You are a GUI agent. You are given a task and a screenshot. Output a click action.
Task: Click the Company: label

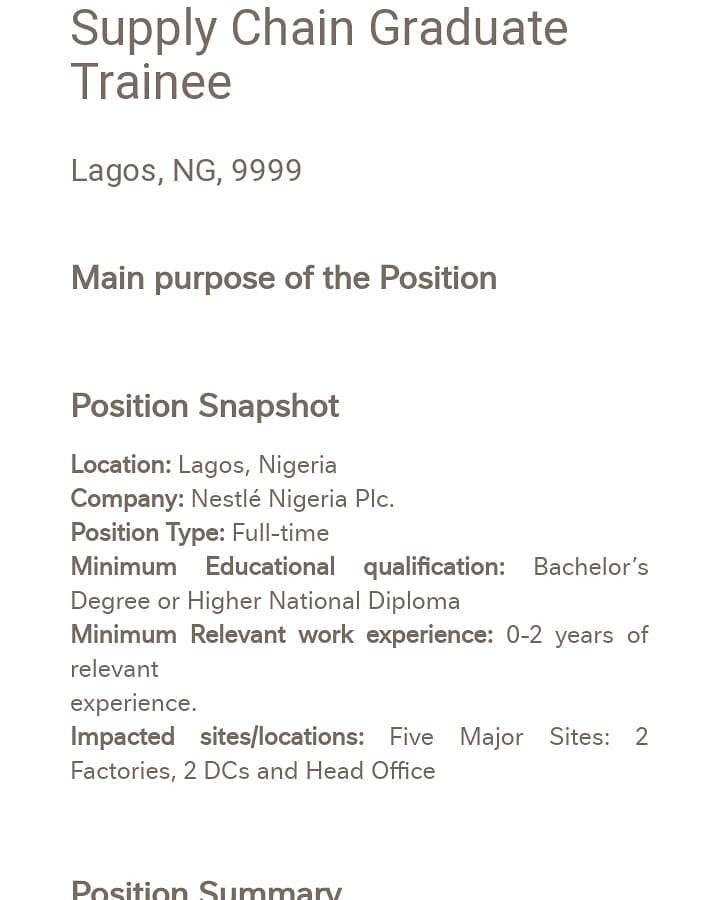127,499
